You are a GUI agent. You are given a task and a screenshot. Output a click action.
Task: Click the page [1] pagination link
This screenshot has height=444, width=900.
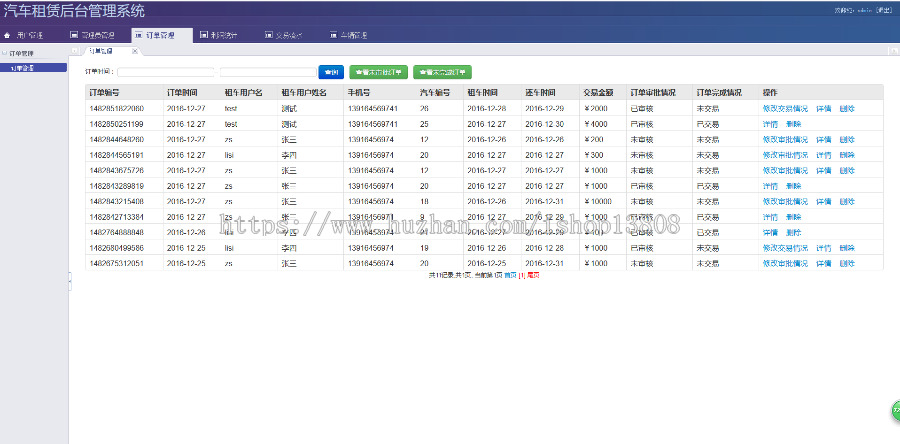[x=522, y=275]
